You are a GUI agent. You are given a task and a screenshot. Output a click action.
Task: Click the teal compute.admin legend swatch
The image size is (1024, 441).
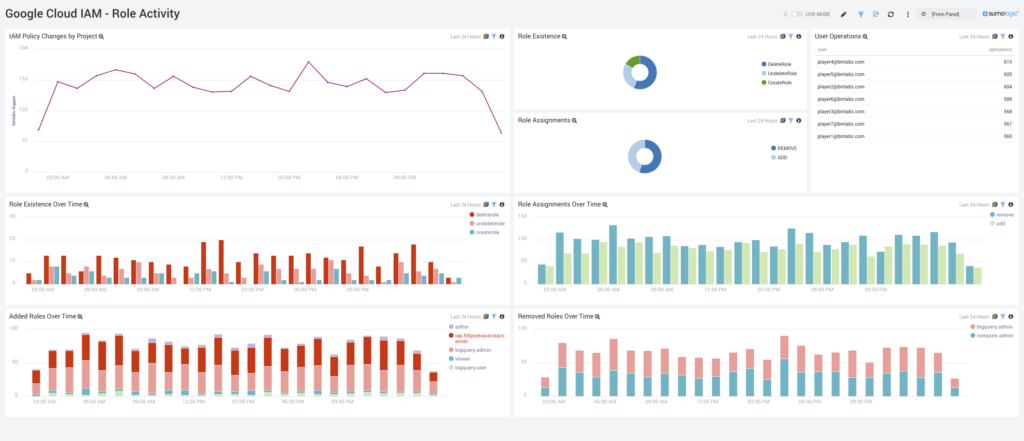coord(973,335)
